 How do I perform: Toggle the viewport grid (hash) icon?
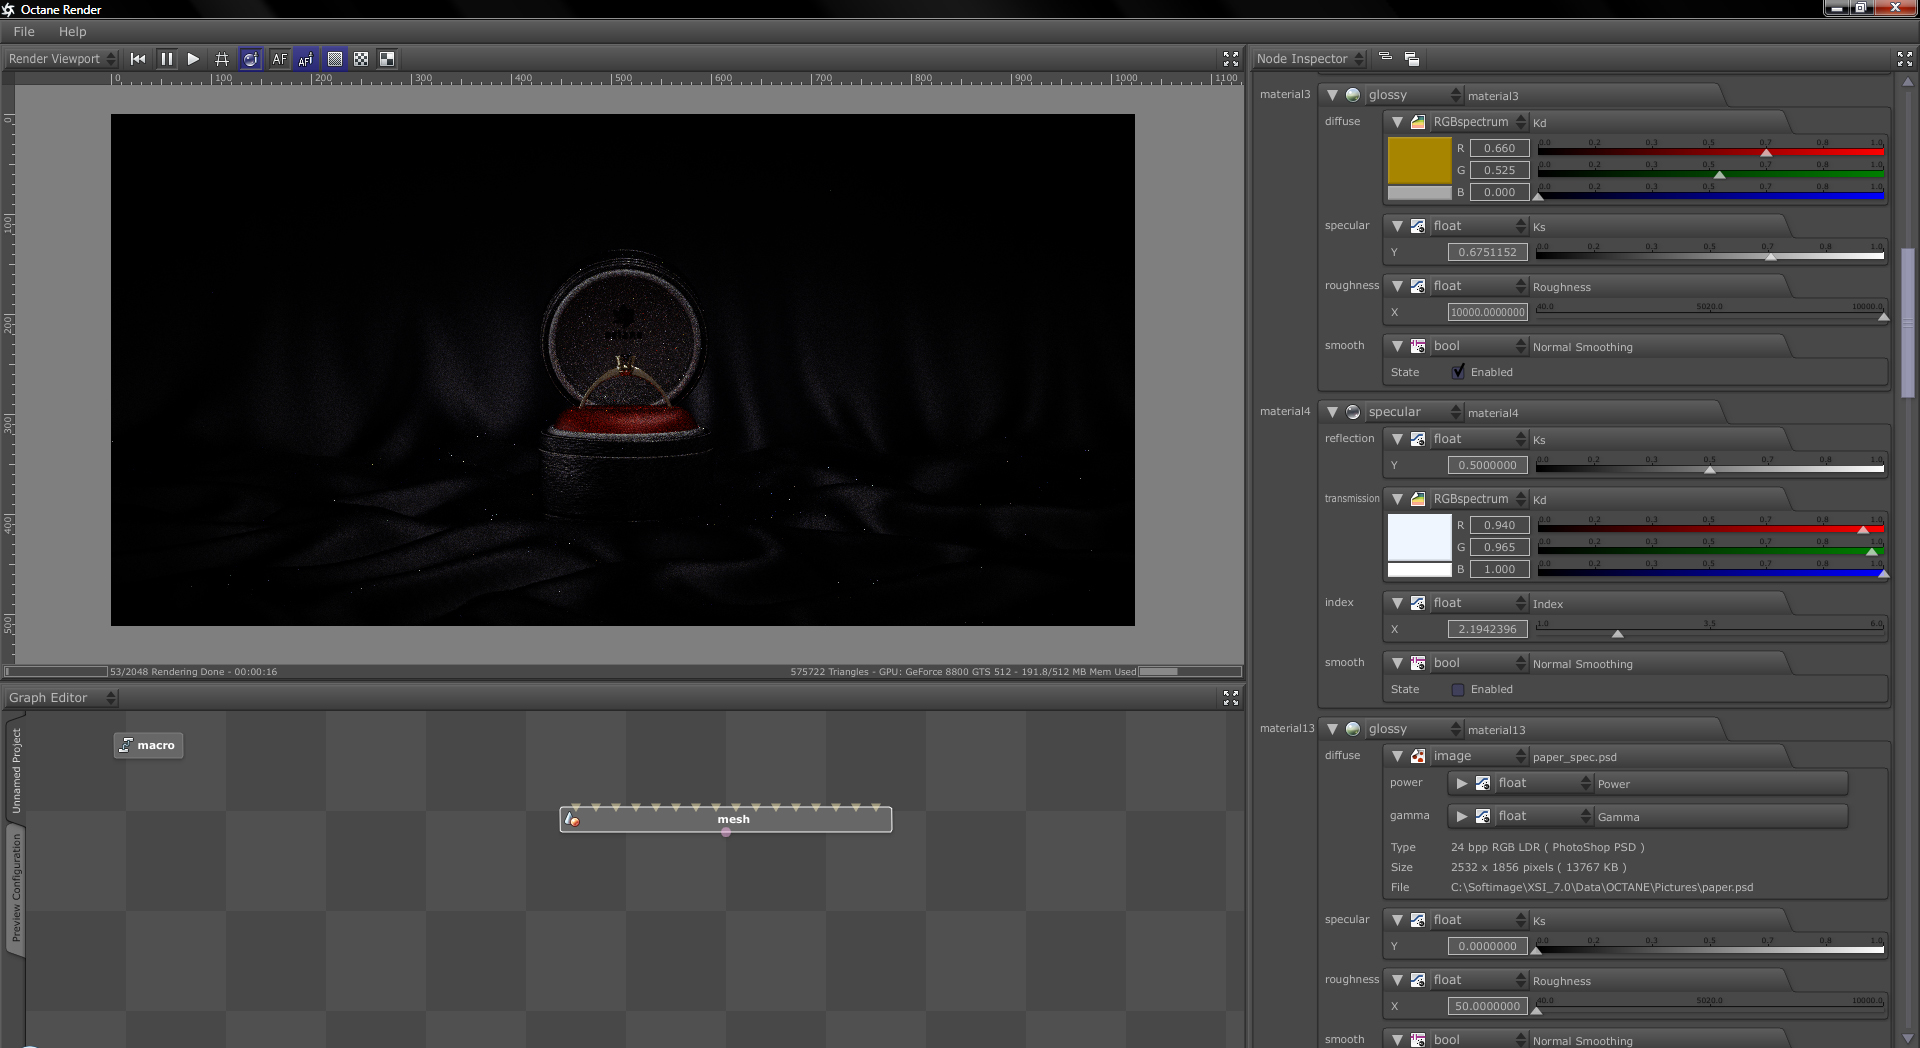click(222, 59)
